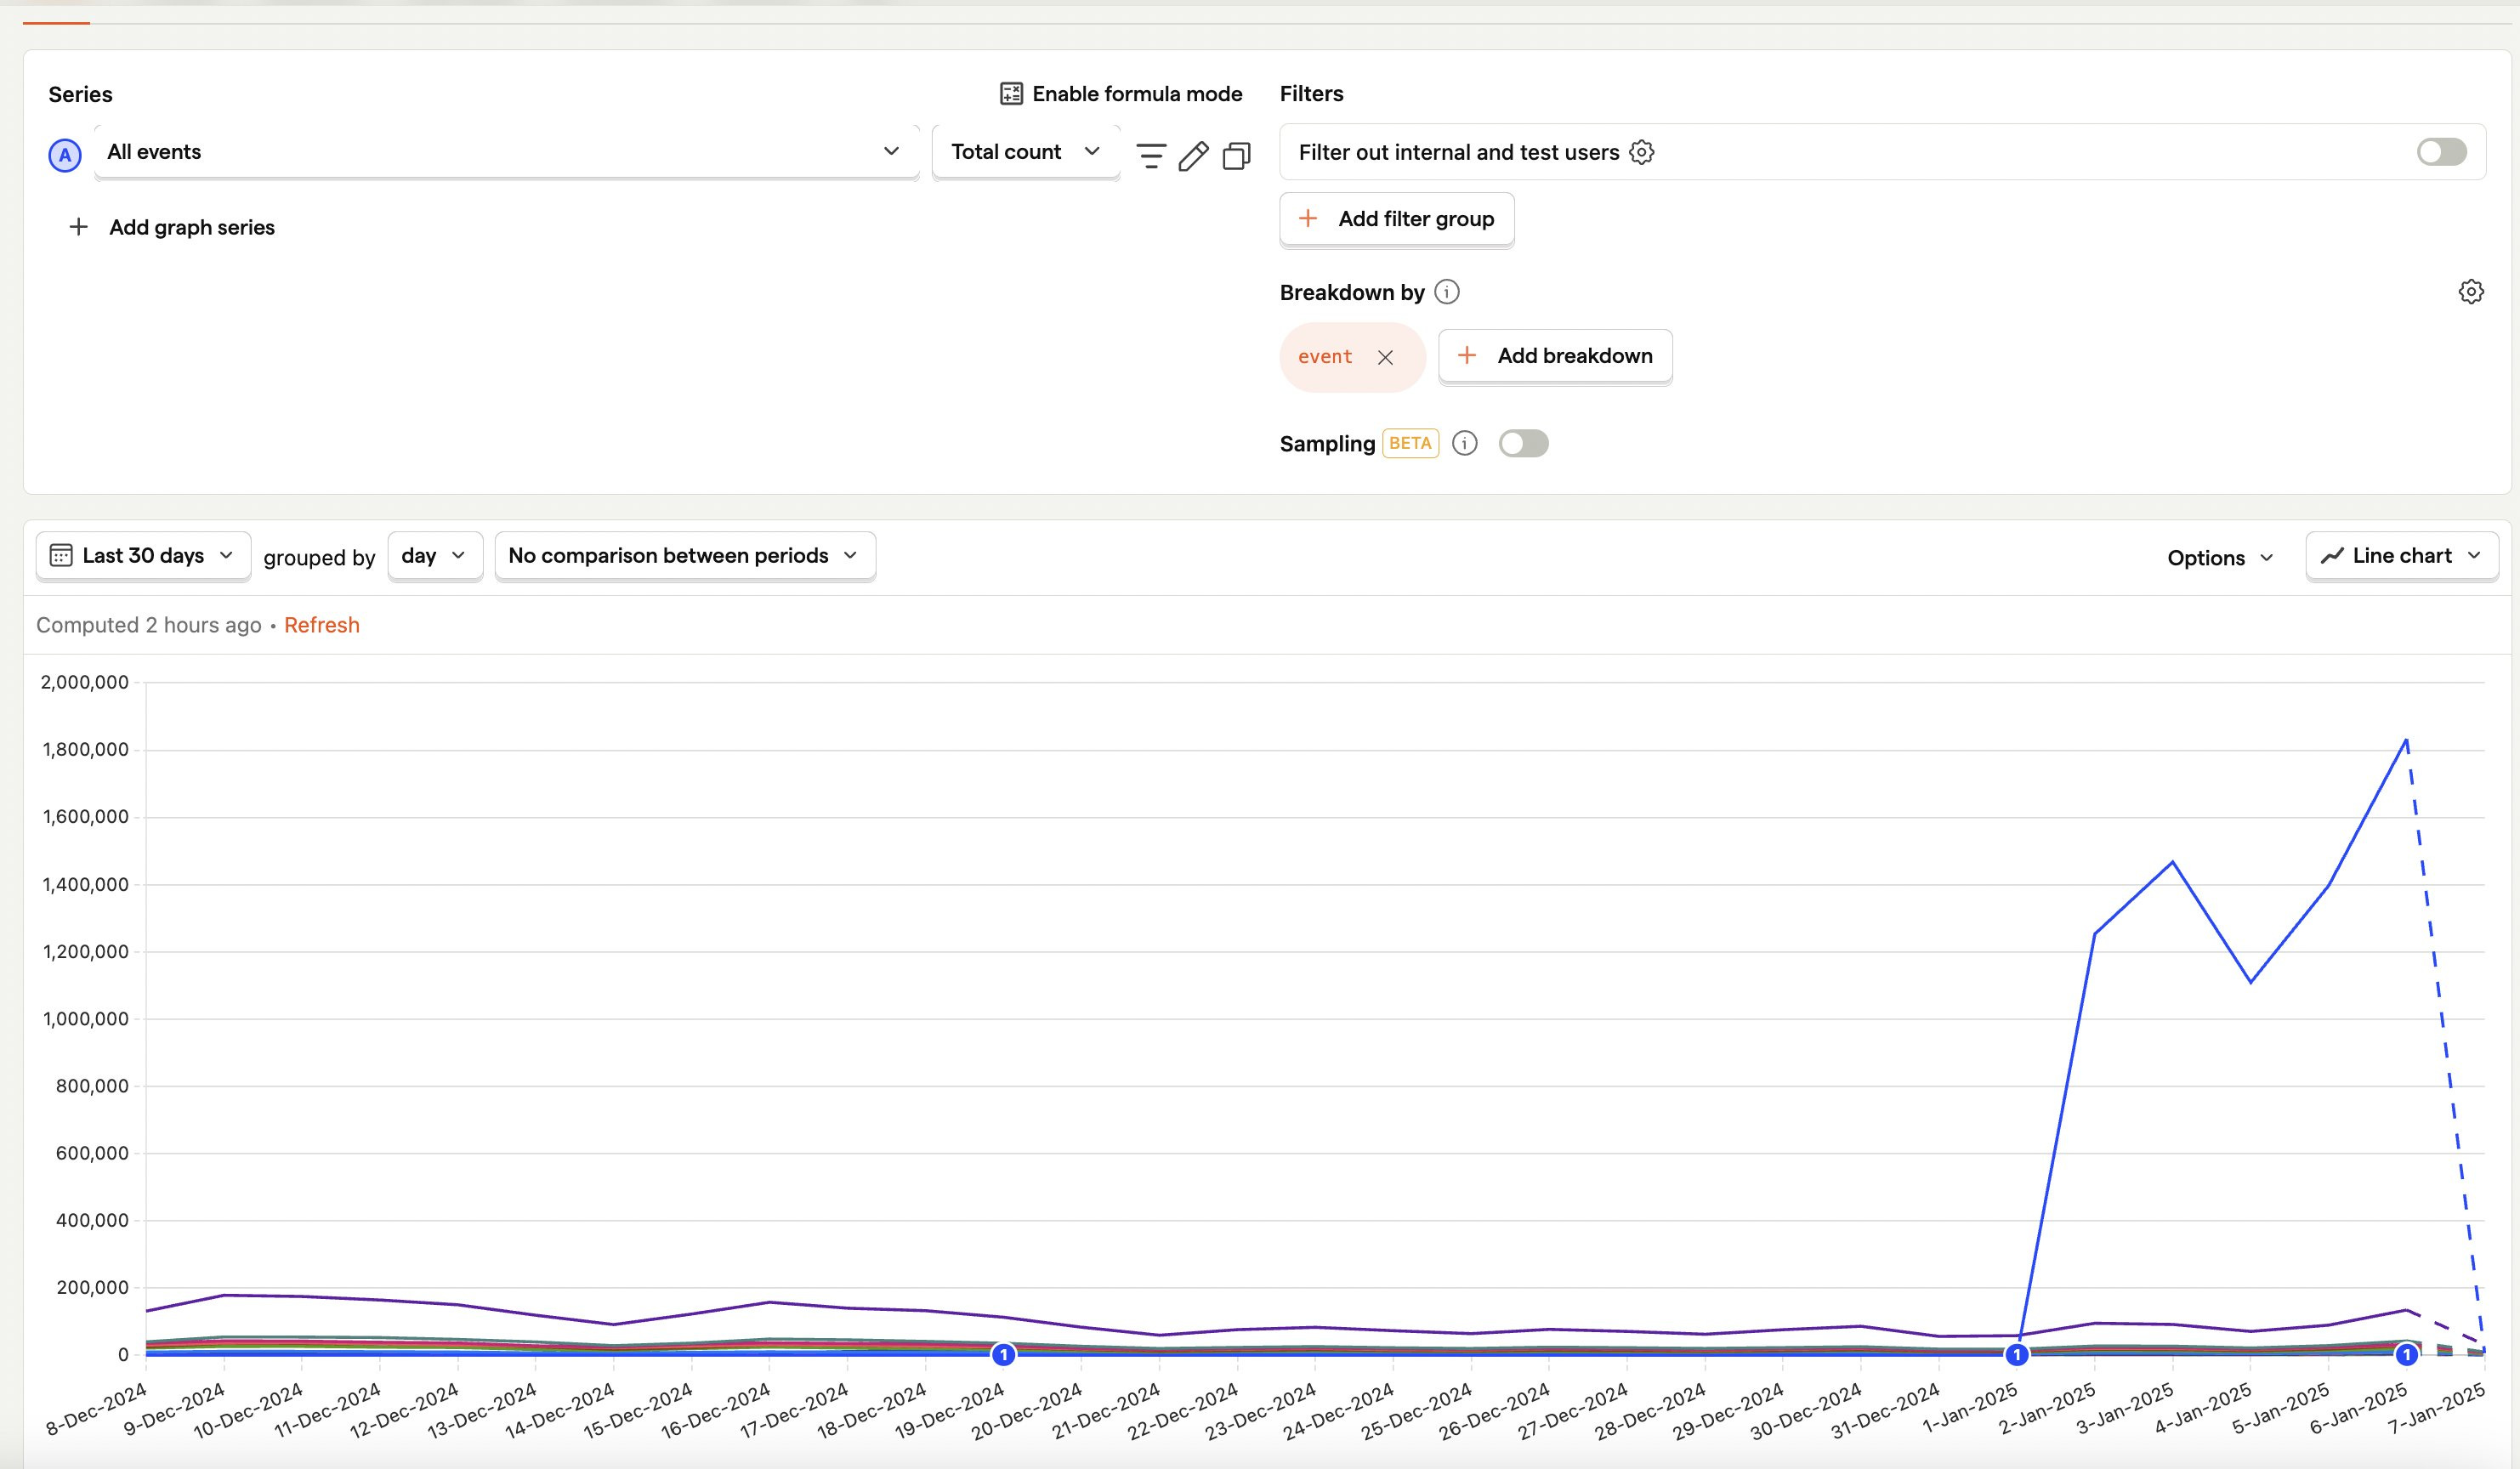Open internal users filter gear settings
Image resolution: width=2520 pixels, height=1469 pixels.
[x=1641, y=152]
